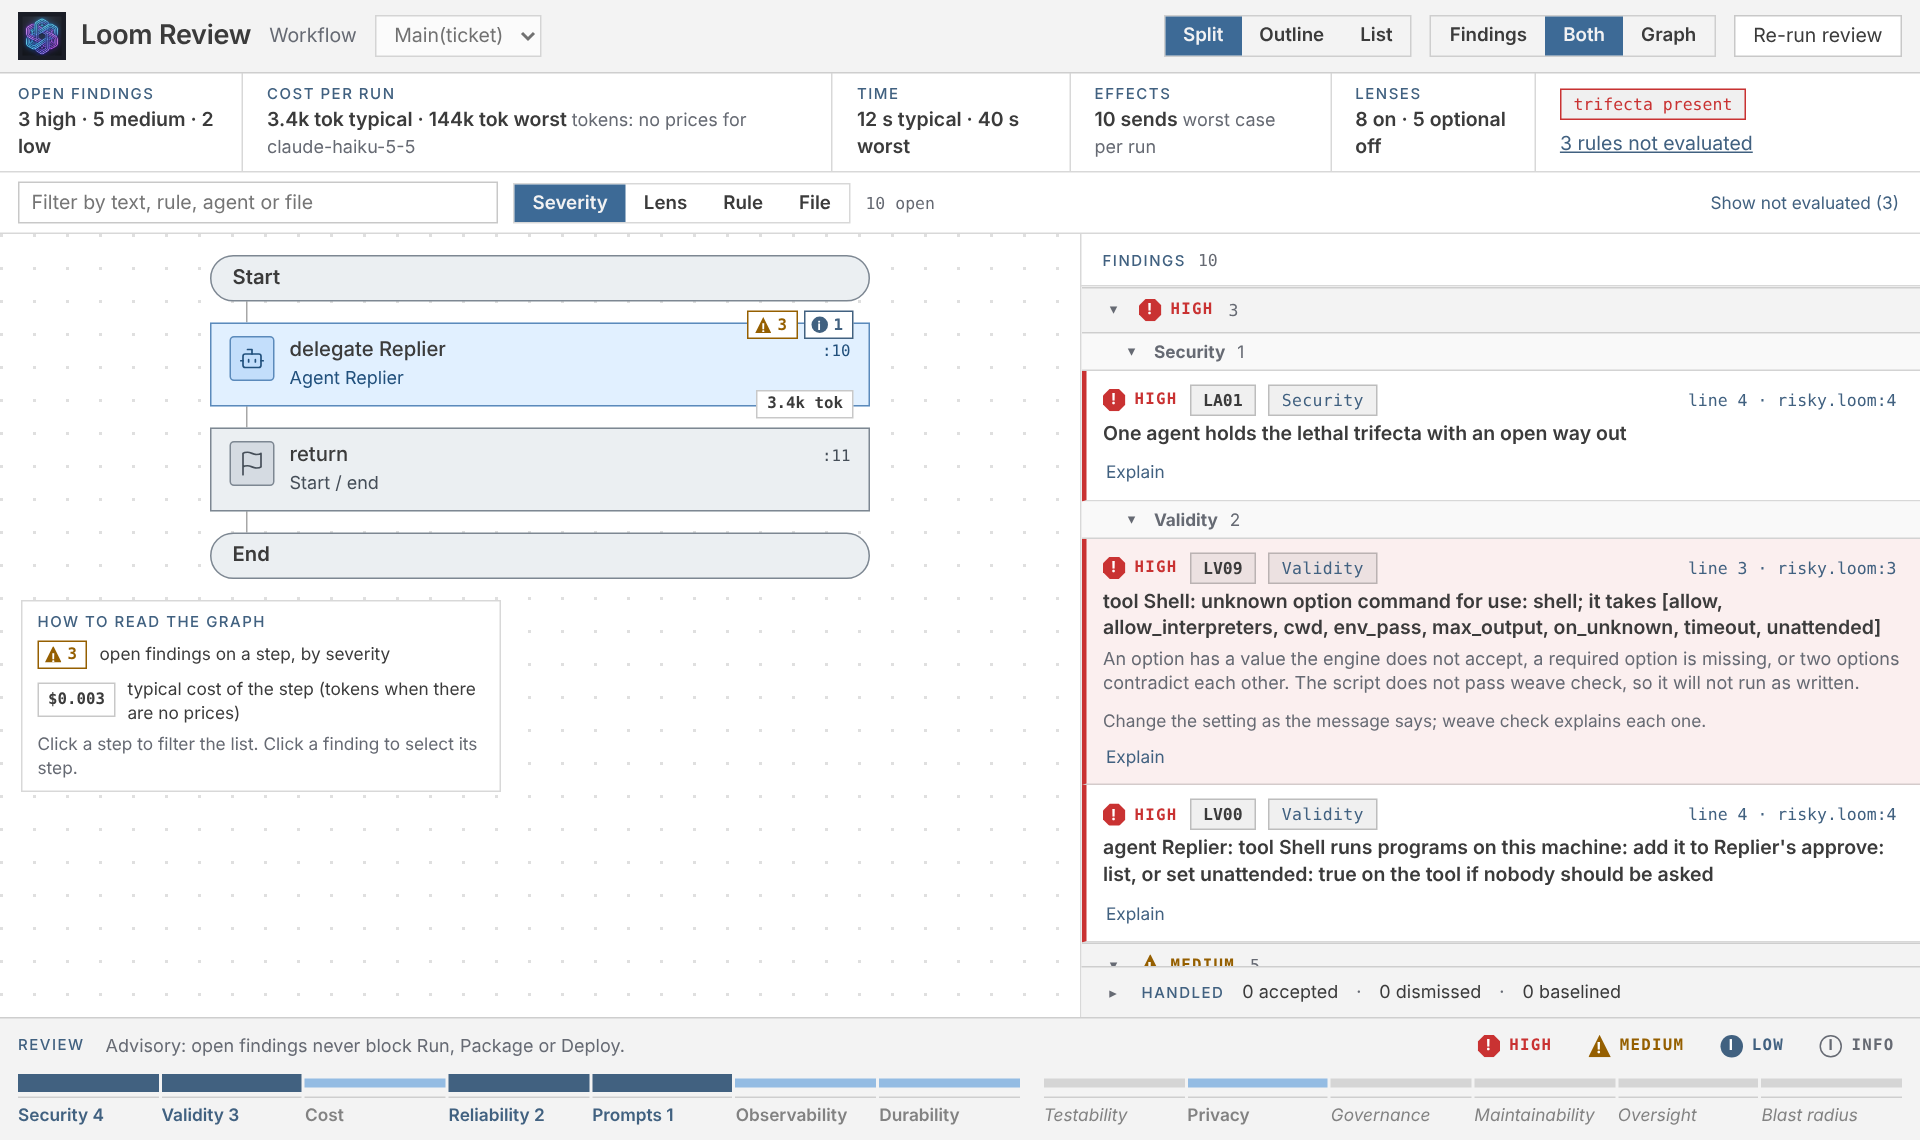1920x1140 pixels.
Task: Switch layout to Outline view
Action: (1291, 36)
